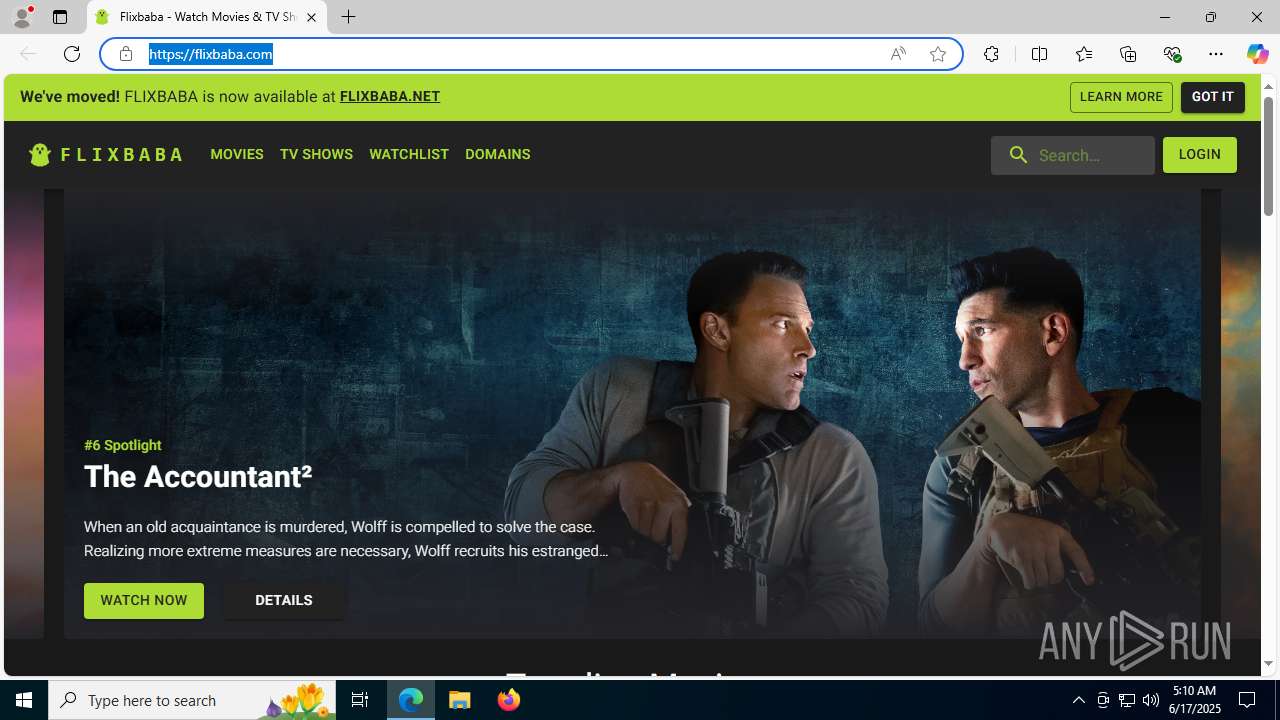
Task: View site information lock icon
Action: tap(126, 54)
